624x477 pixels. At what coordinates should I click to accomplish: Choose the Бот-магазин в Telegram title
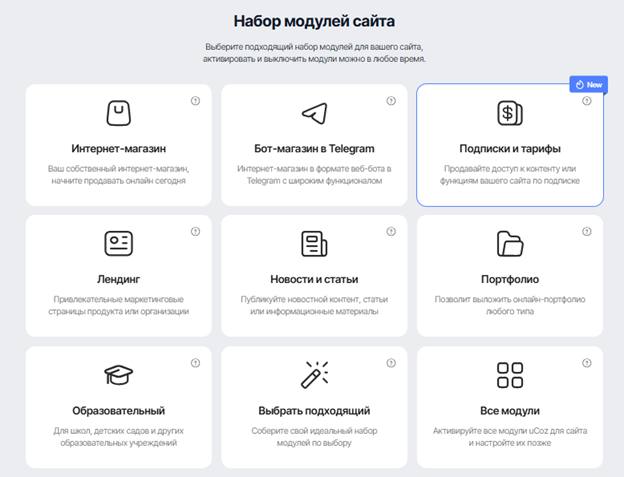[314, 149]
